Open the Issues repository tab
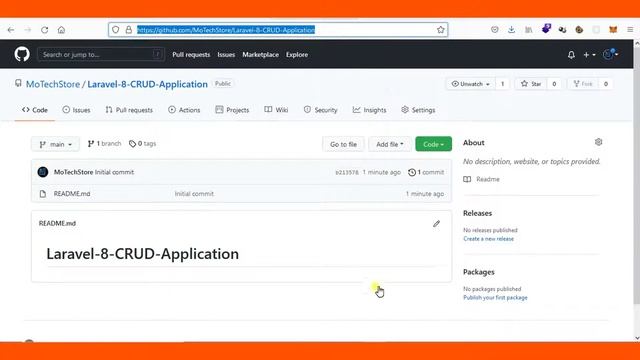The width and height of the screenshot is (640, 360). pyautogui.click(x=76, y=110)
